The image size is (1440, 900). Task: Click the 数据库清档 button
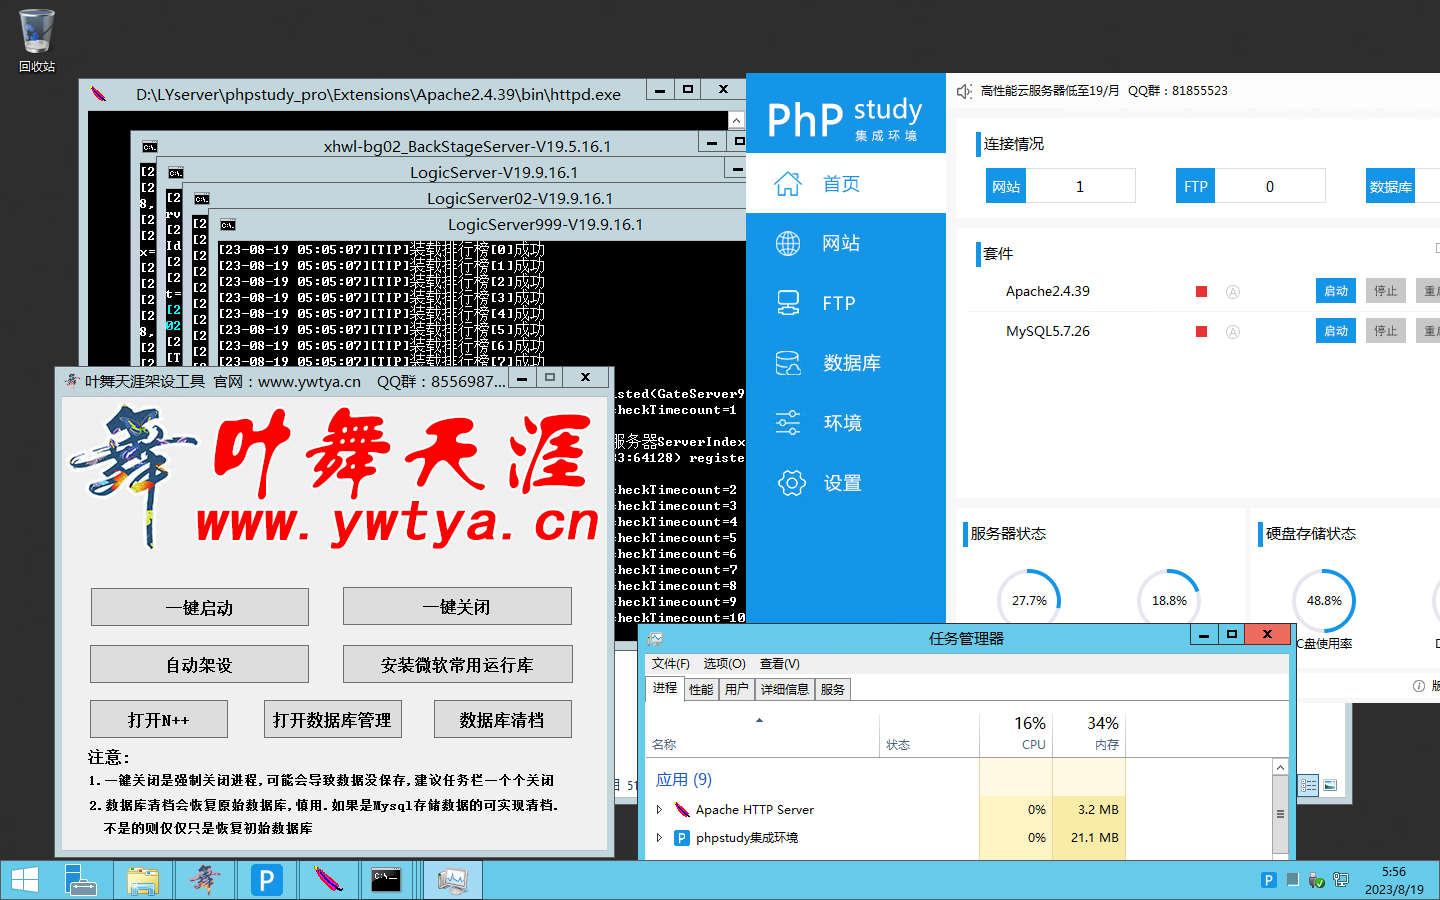point(502,719)
